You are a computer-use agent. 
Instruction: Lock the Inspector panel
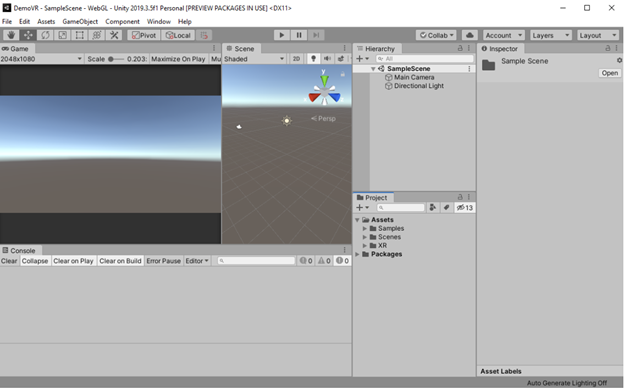pyautogui.click(x=608, y=48)
